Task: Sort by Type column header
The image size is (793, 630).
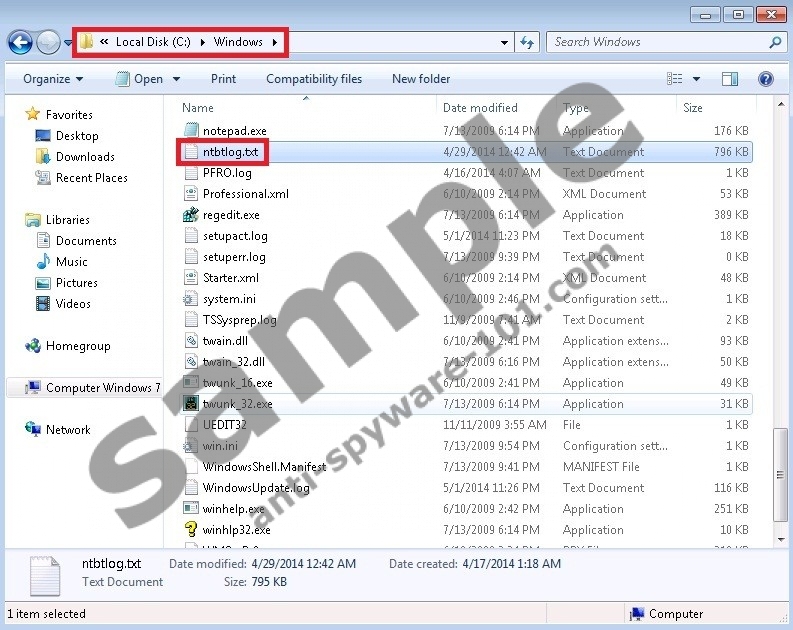Action: pyautogui.click(x=576, y=108)
